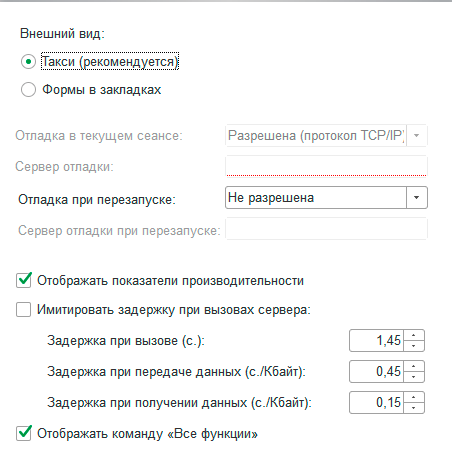Increase Задержка при вызове with up arrow
The image size is (452, 458).
[x=414, y=335]
